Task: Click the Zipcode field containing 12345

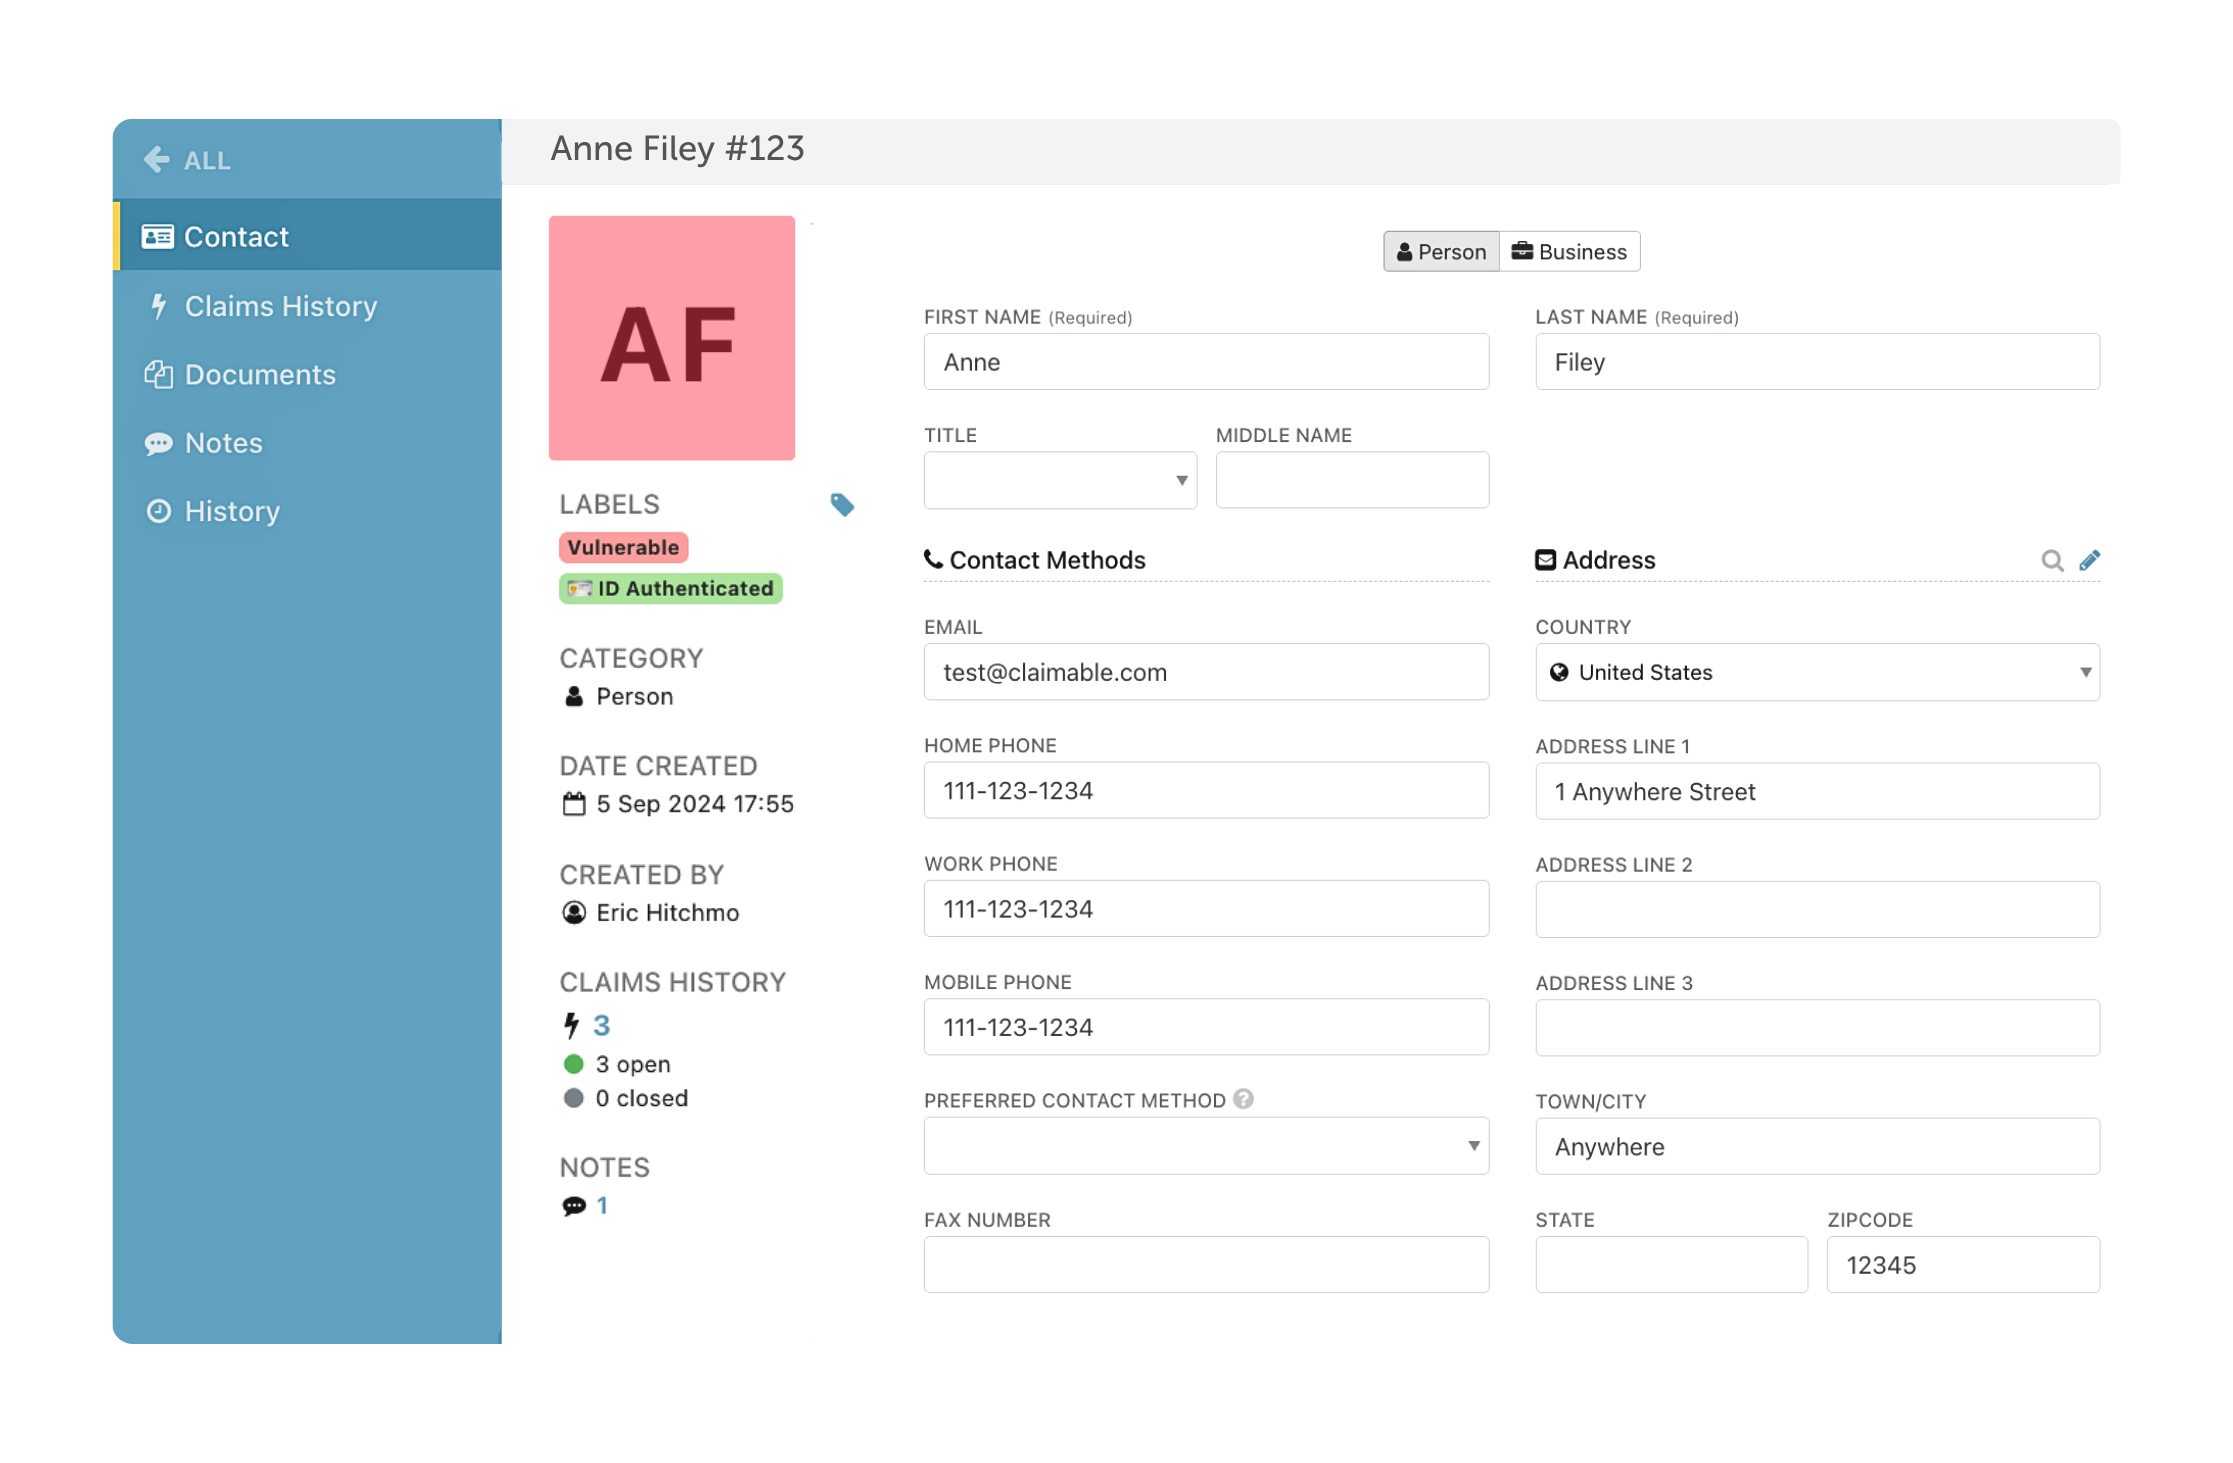Action: click(x=1963, y=1264)
